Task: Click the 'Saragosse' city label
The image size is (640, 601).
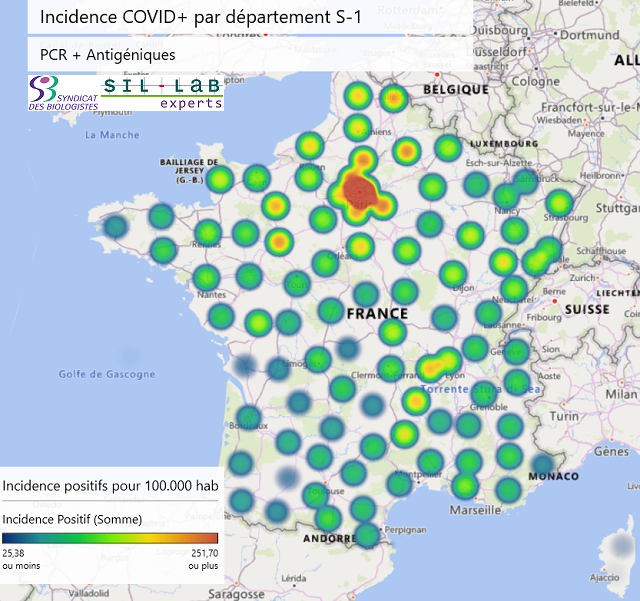Action: click(x=236, y=594)
